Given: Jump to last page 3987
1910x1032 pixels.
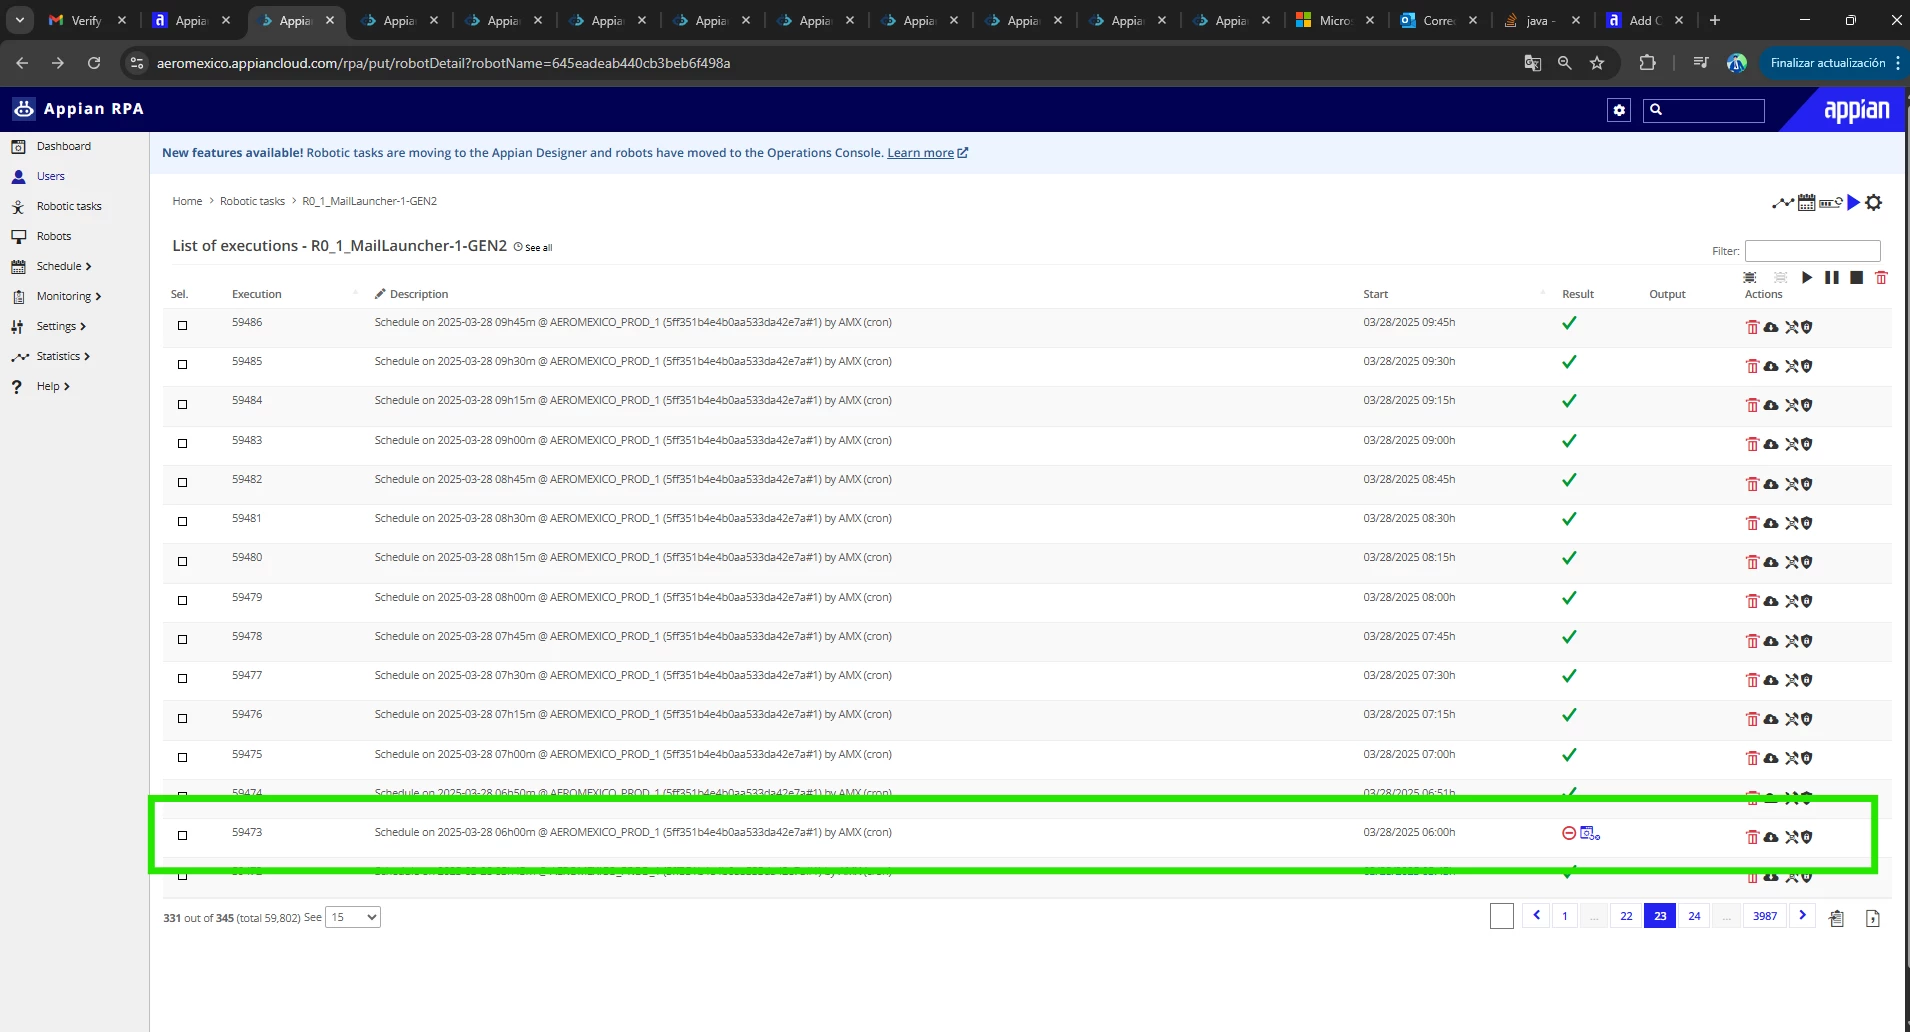Looking at the screenshot, I should [x=1765, y=916].
